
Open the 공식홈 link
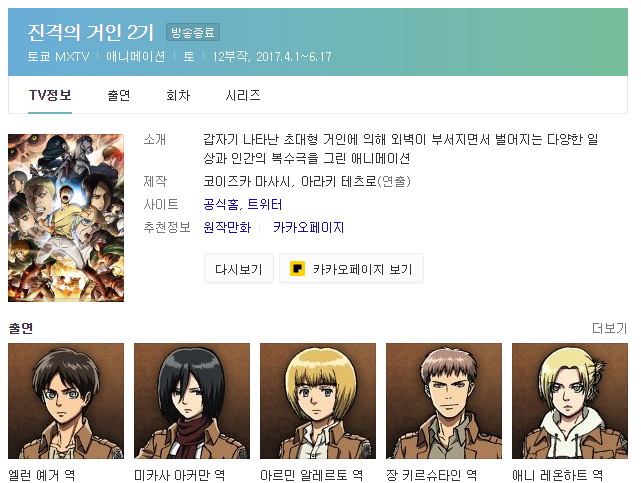click(221, 204)
